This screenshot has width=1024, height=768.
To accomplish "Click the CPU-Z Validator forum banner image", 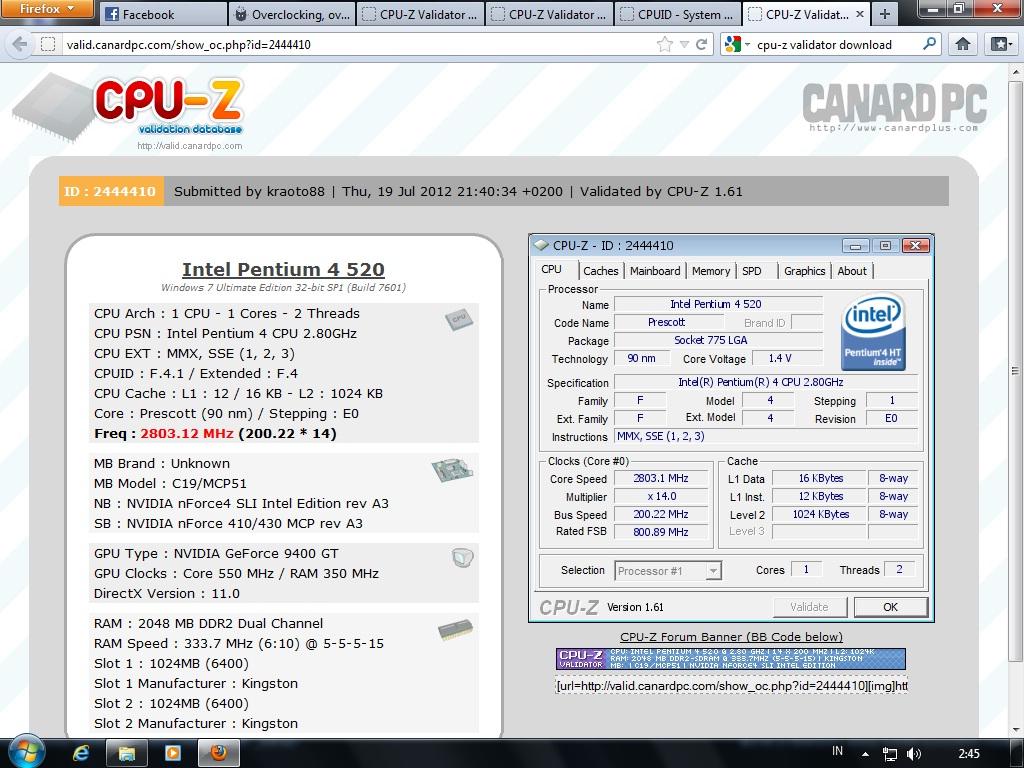I will click(731, 659).
